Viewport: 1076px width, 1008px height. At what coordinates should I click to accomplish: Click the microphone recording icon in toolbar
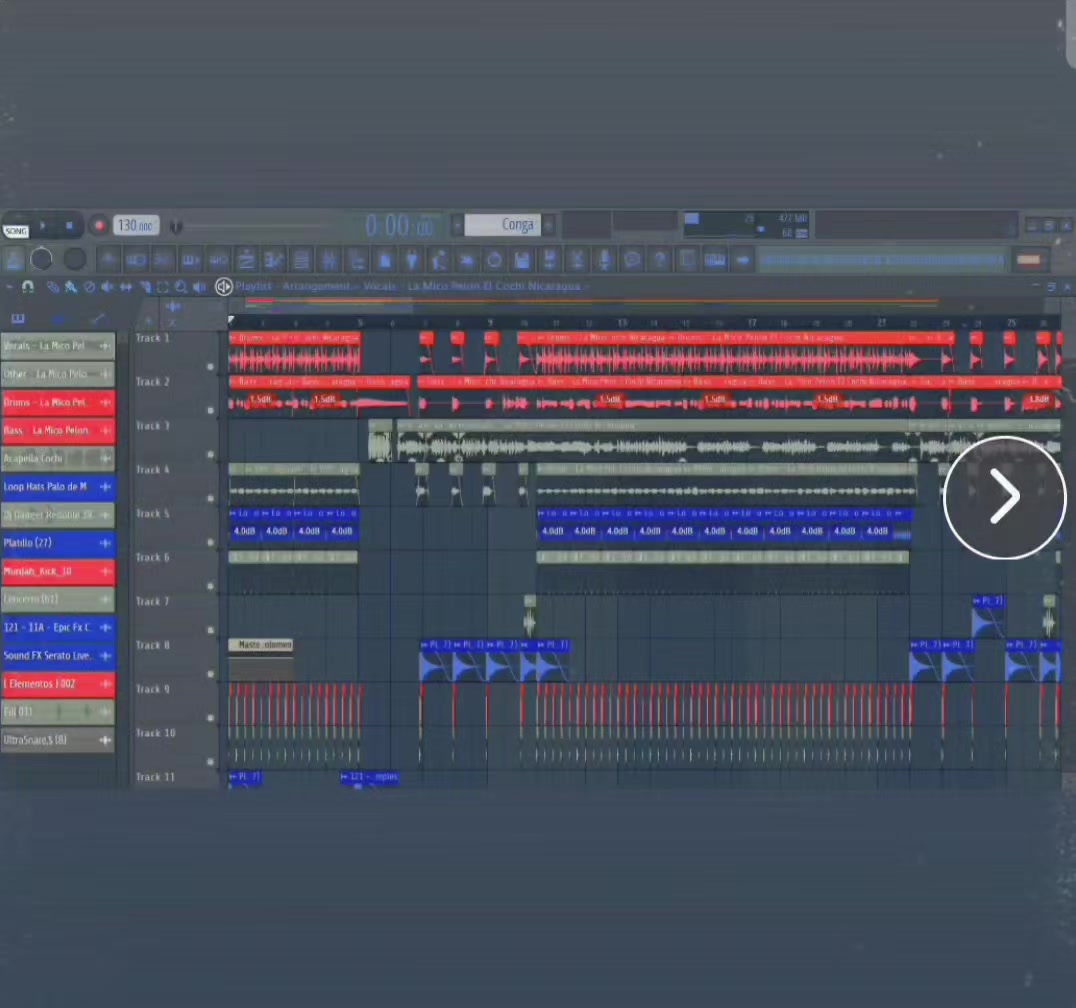(604, 260)
